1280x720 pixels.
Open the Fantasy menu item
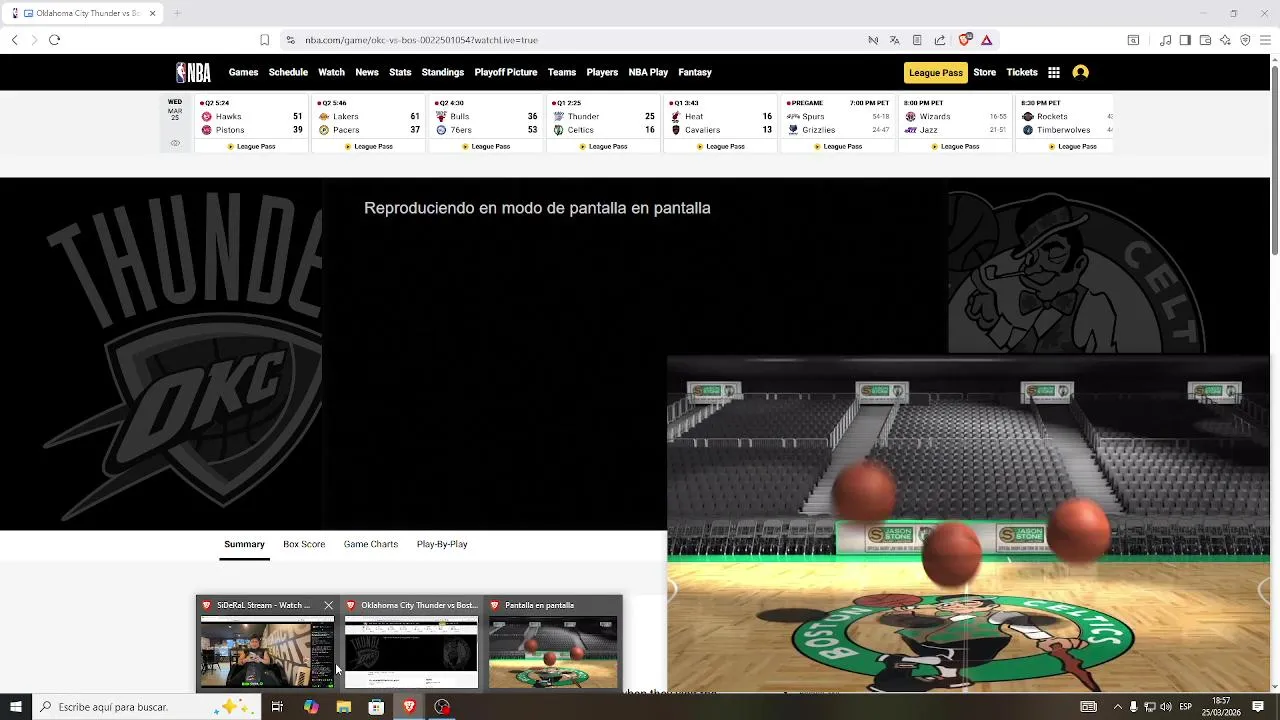coord(695,72)
